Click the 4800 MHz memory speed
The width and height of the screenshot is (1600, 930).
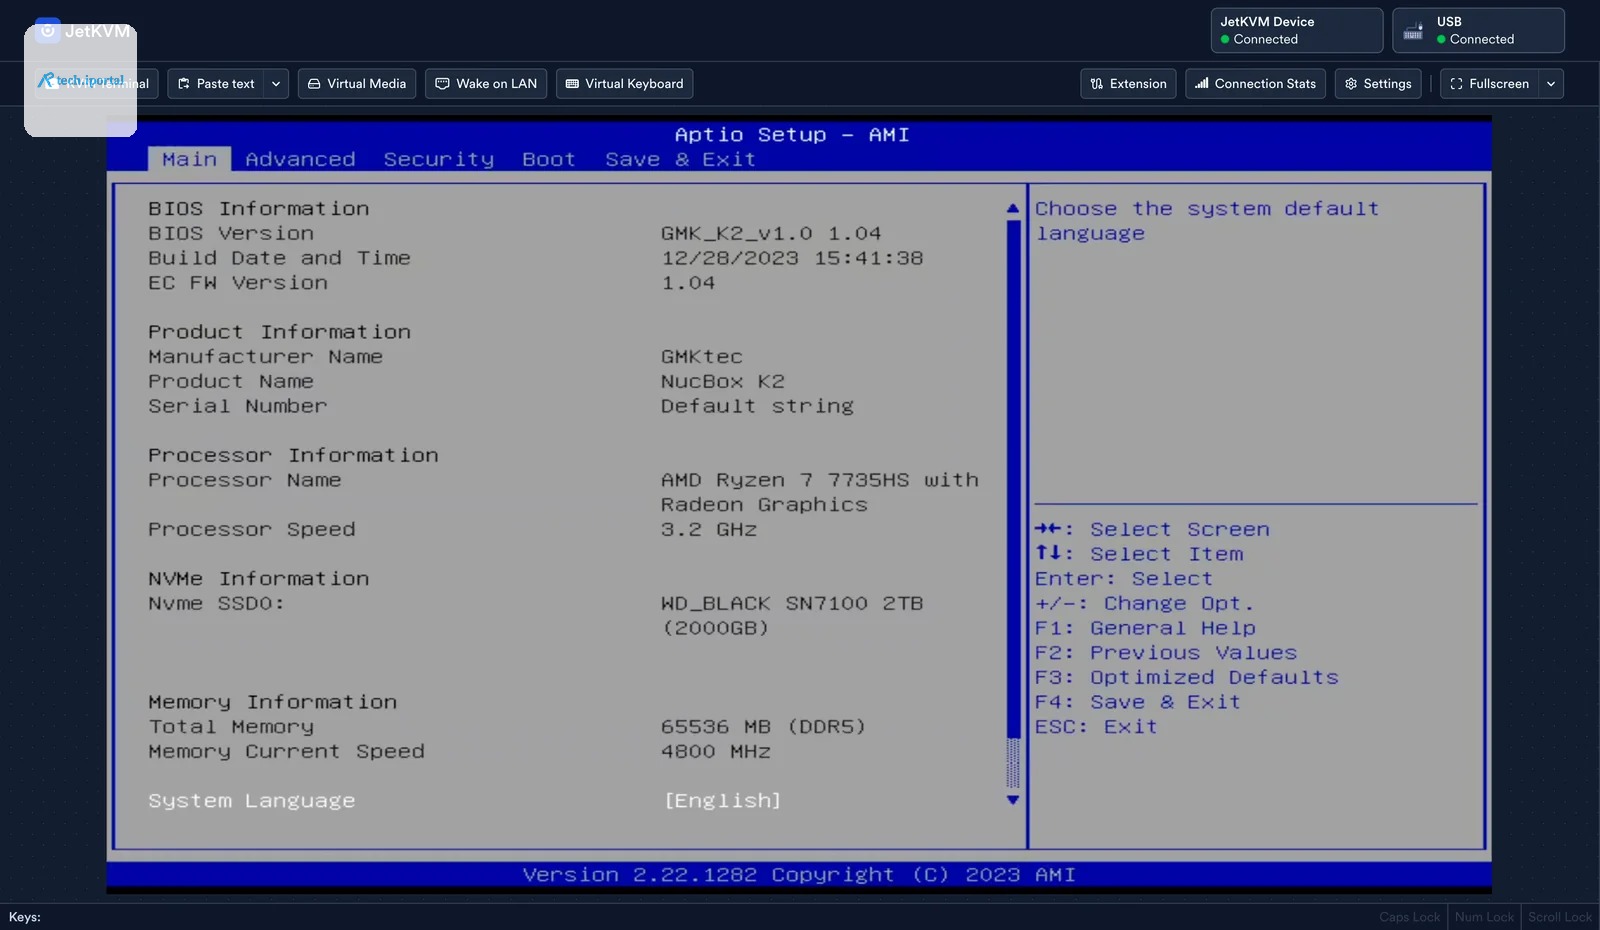[716, 752]
